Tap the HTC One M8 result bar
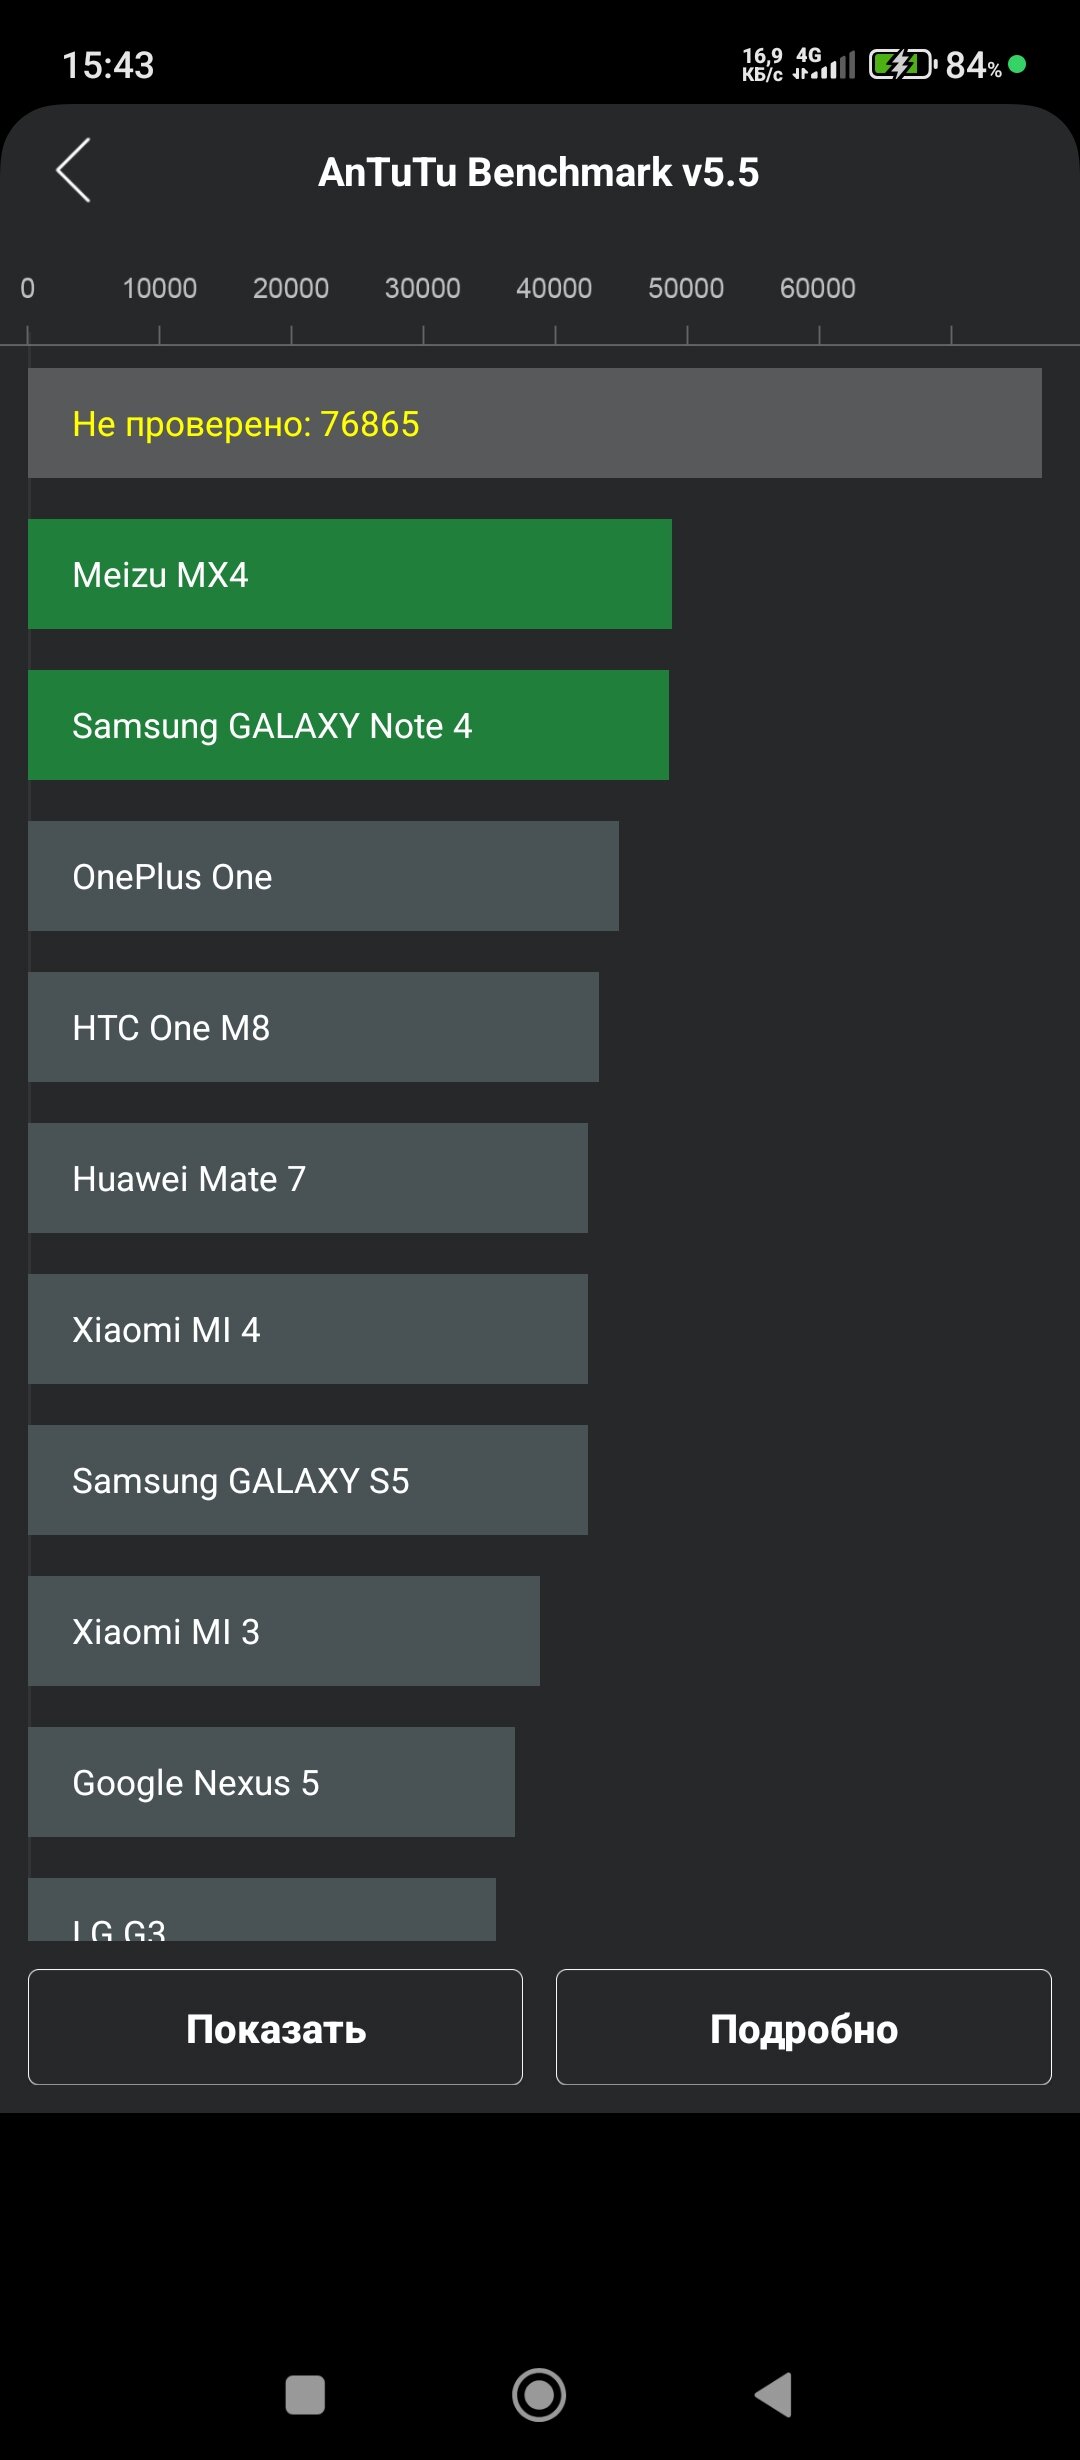 click(x=313, y=1027)
